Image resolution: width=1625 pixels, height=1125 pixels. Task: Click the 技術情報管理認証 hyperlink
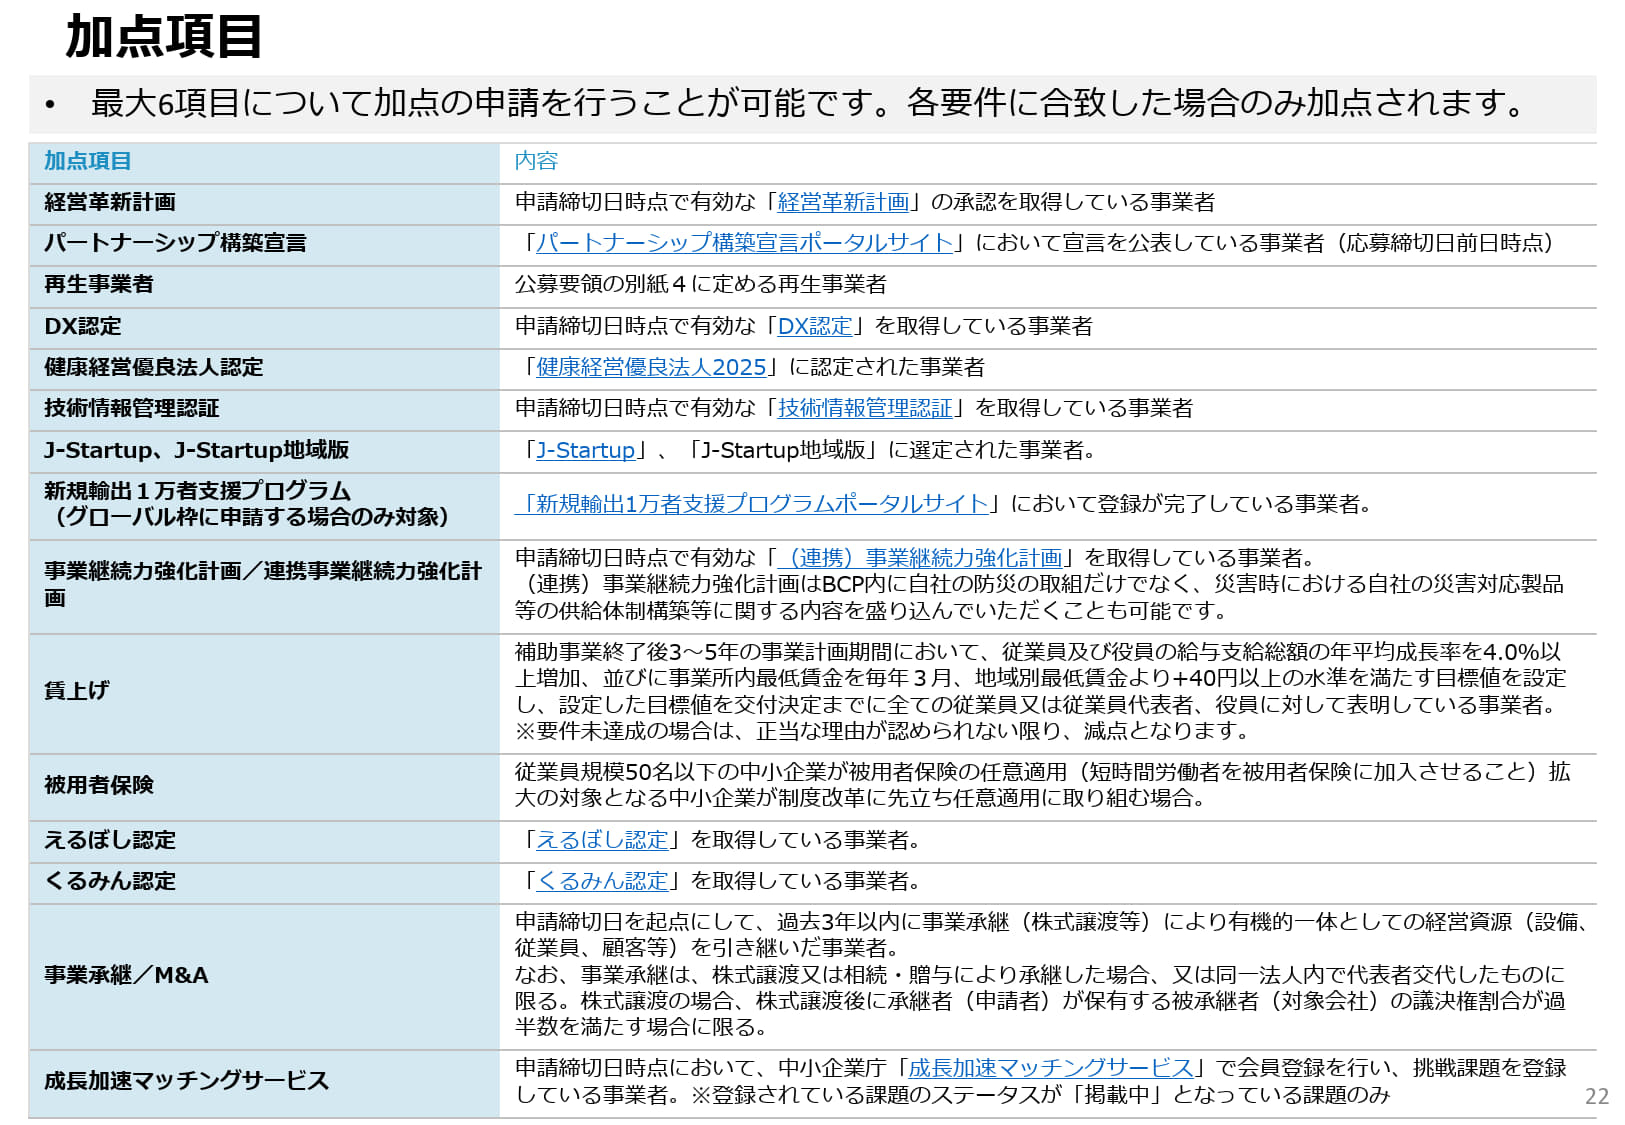(866, 408)
